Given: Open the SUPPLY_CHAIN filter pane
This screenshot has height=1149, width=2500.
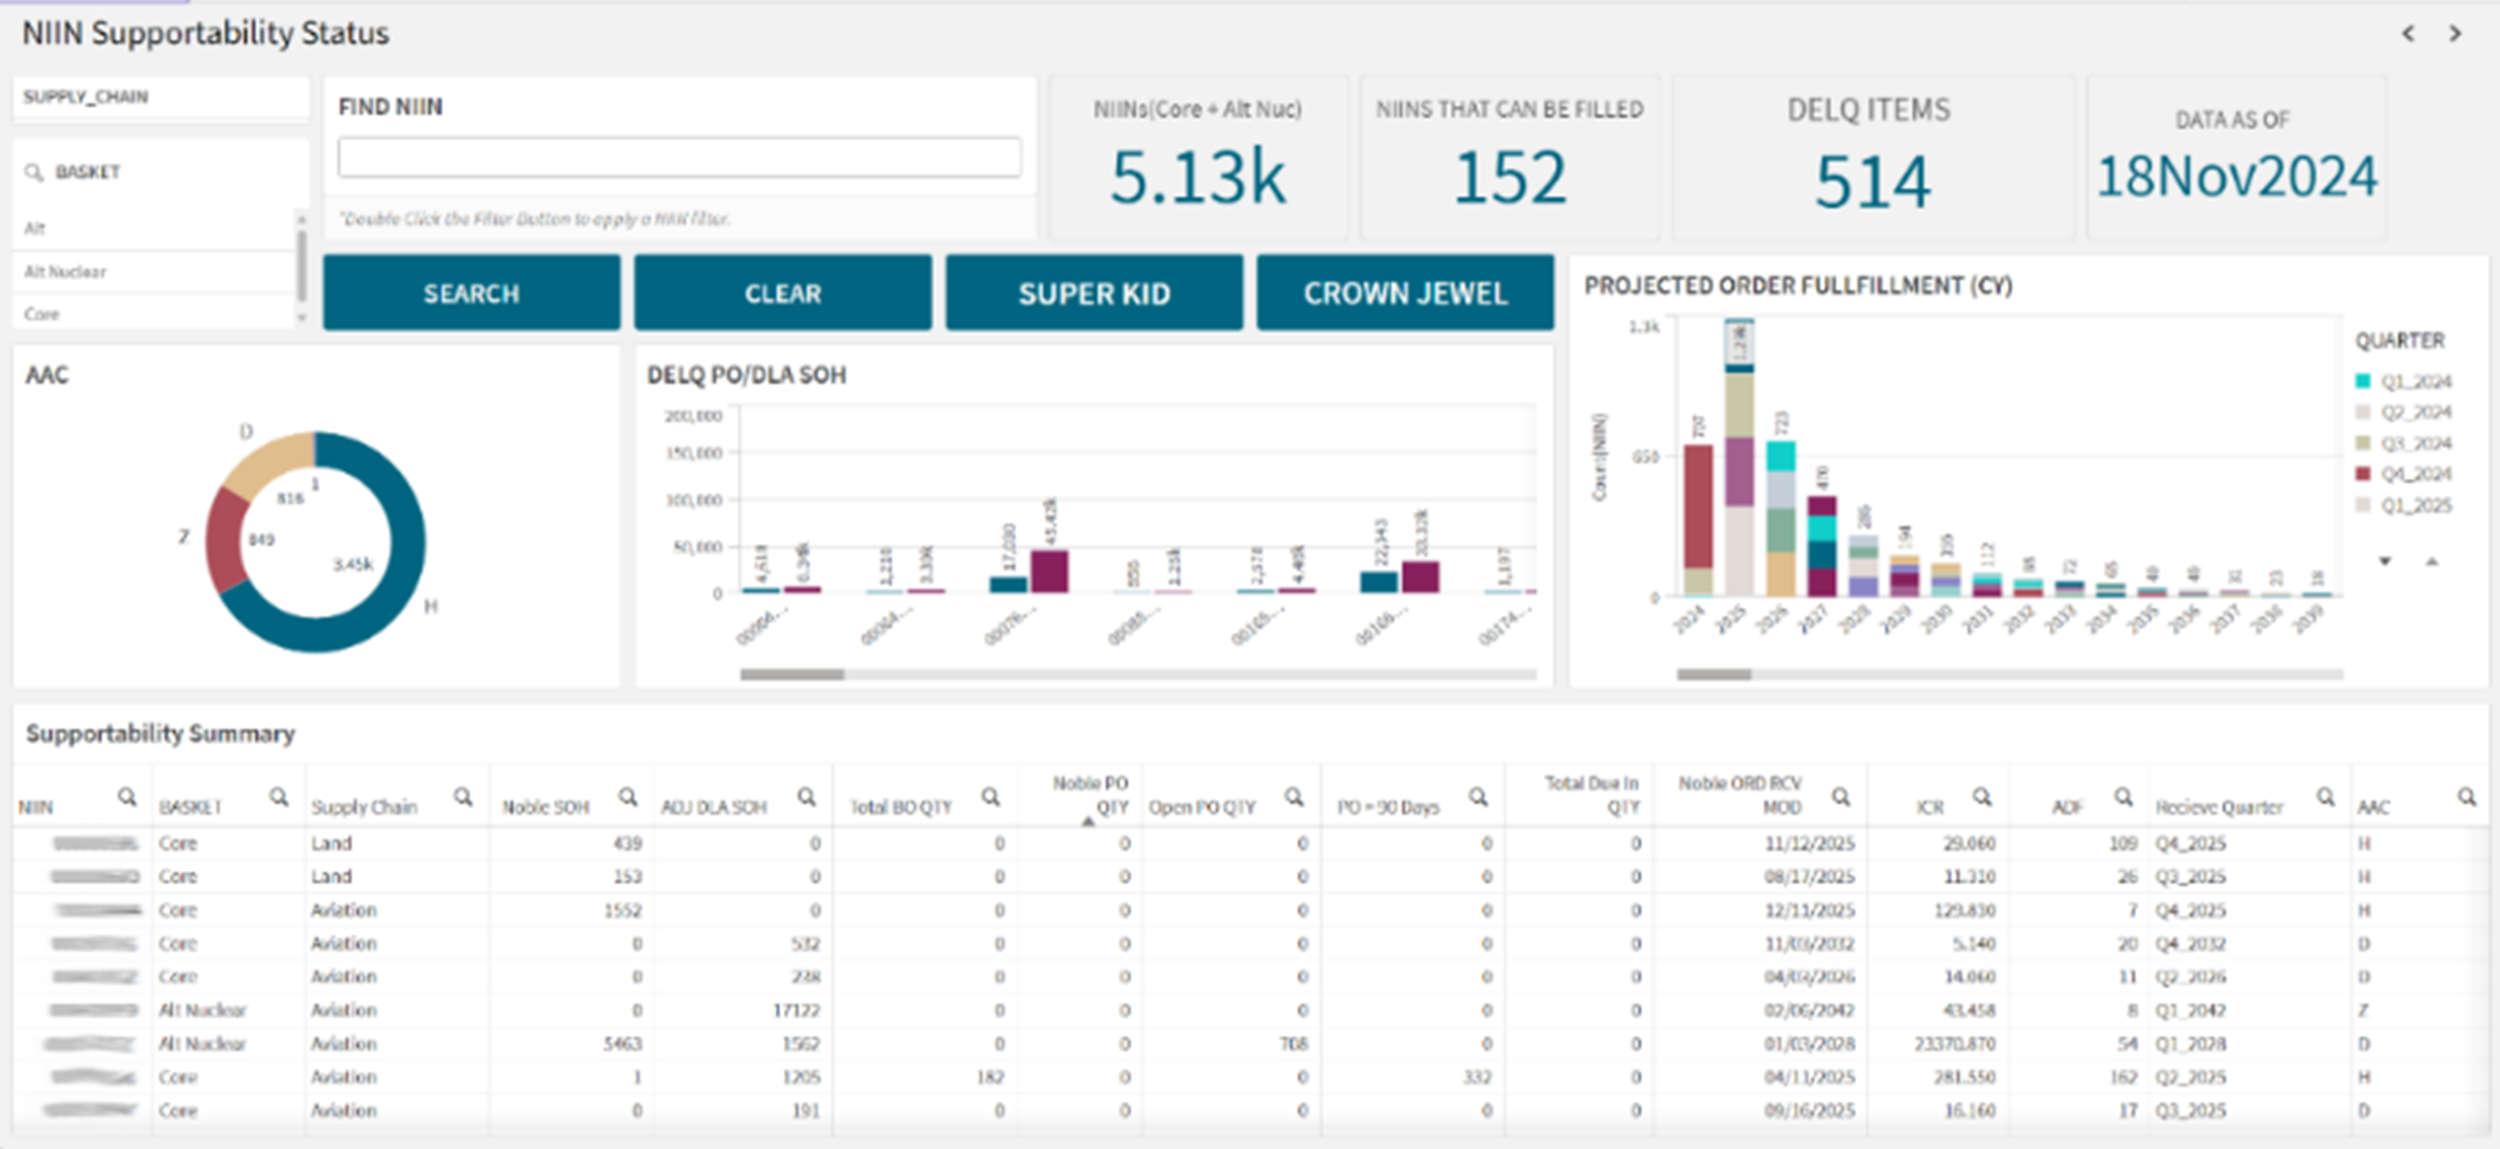Looking at the screenshot, I should (160, 97).
